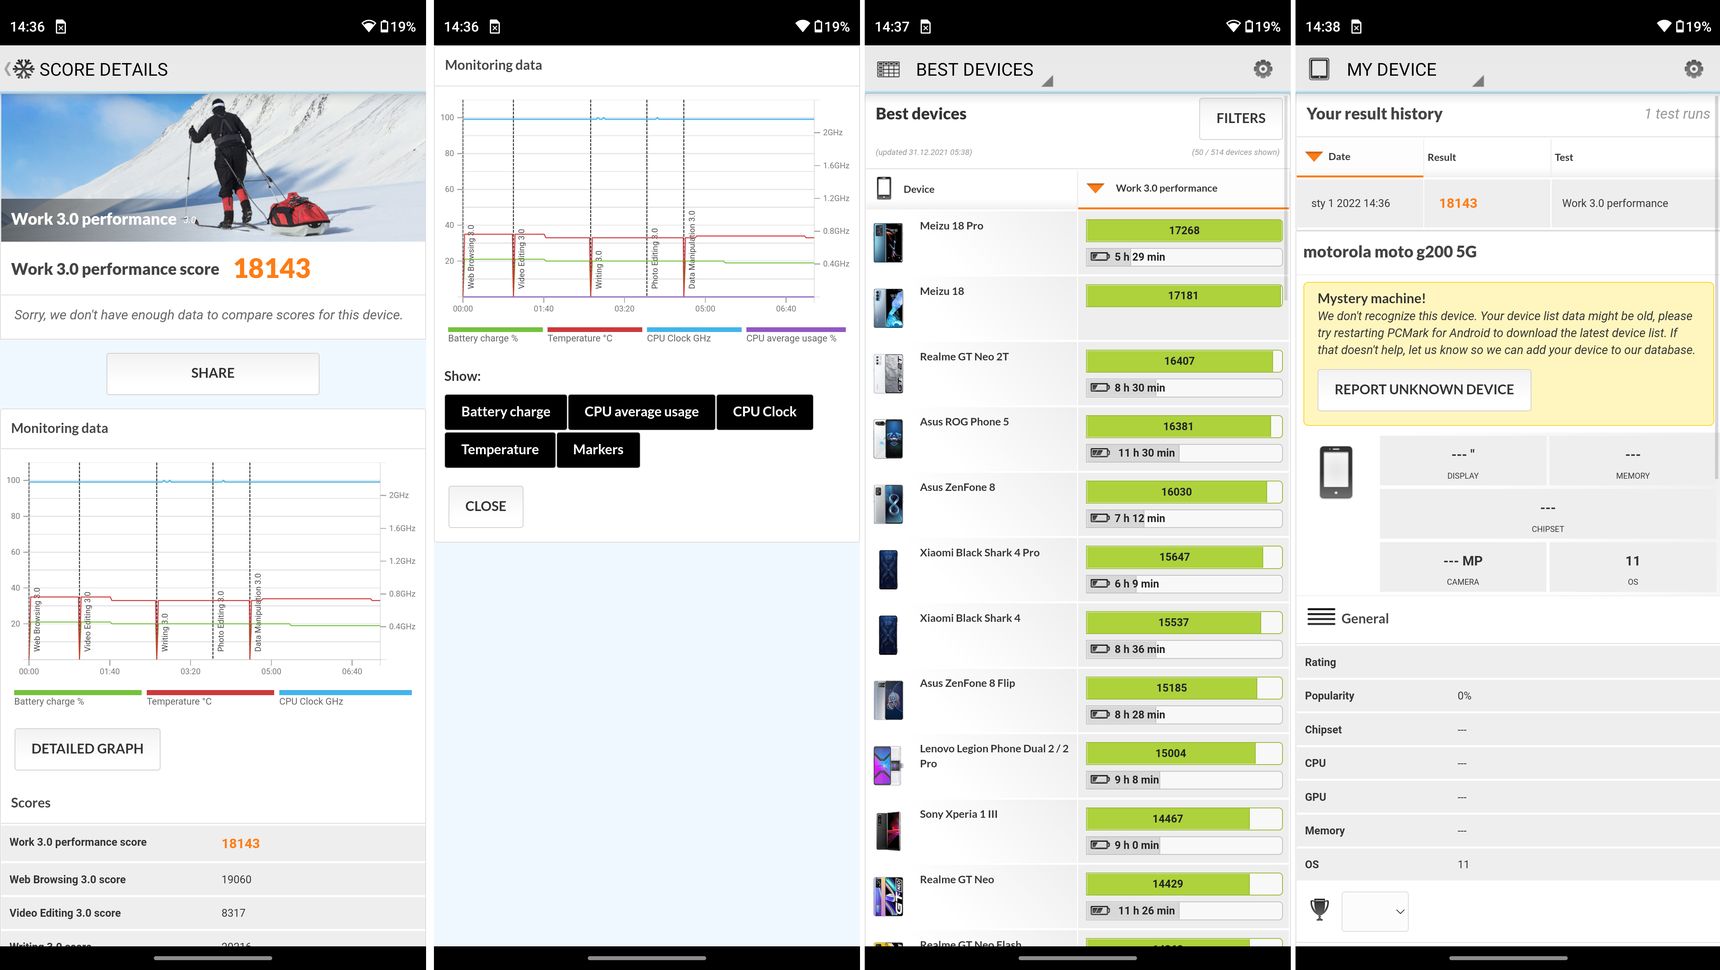Click the trophy icon near the dropdown
Screen dimensions: 1720x970
1320,909
